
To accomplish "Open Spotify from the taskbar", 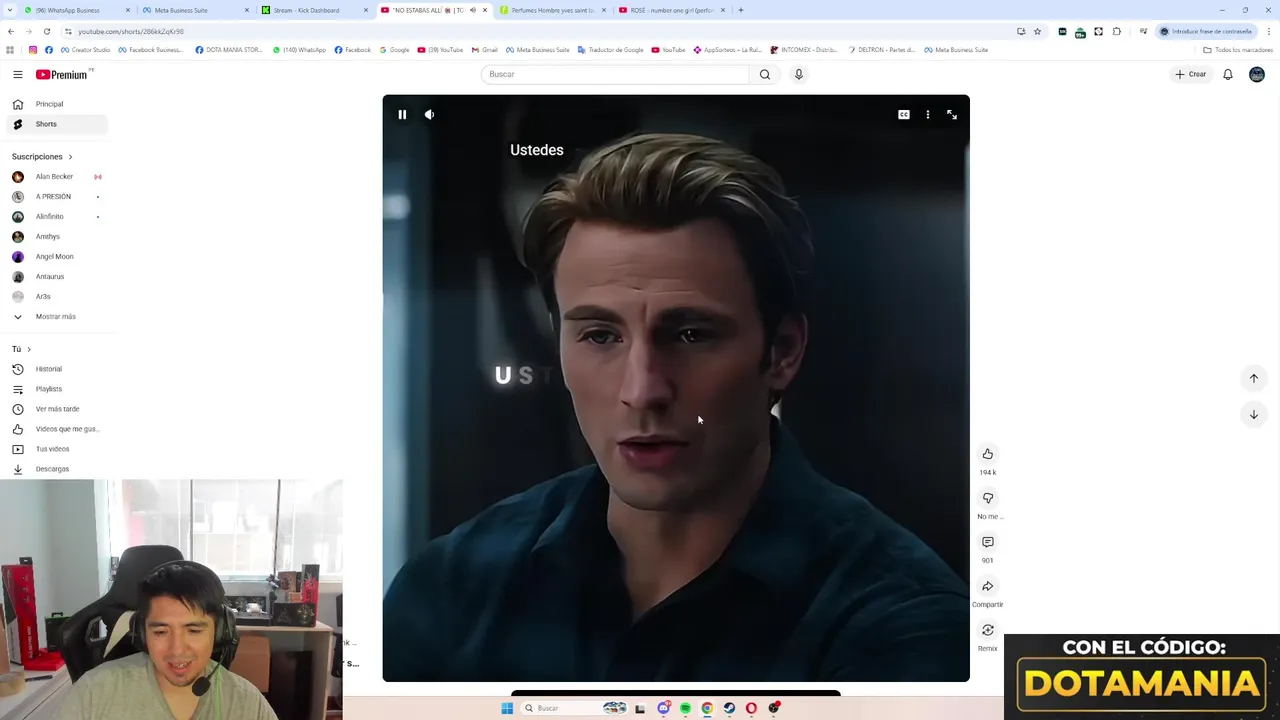I will (x=685, y=708).
